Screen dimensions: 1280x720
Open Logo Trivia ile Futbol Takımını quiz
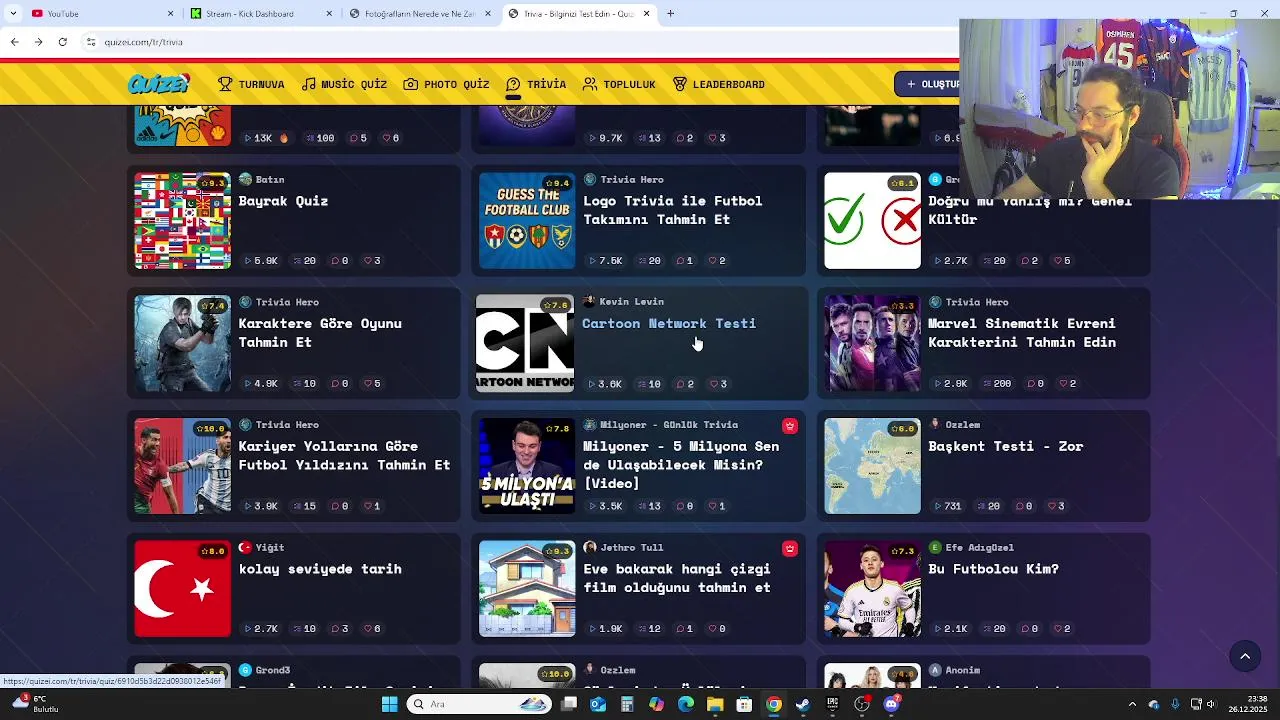point(672,210)
